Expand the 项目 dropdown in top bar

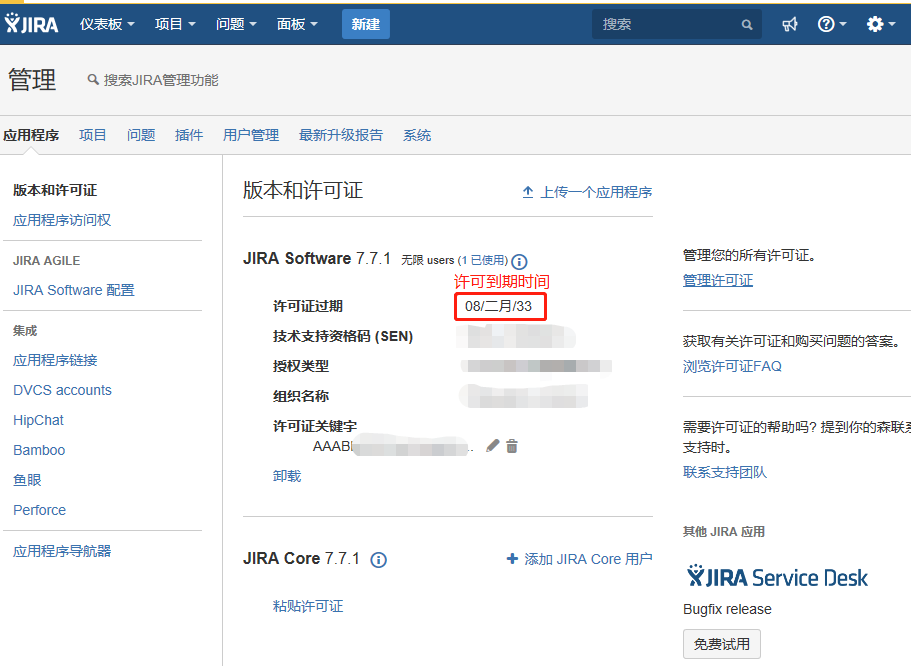click(175, 24)
